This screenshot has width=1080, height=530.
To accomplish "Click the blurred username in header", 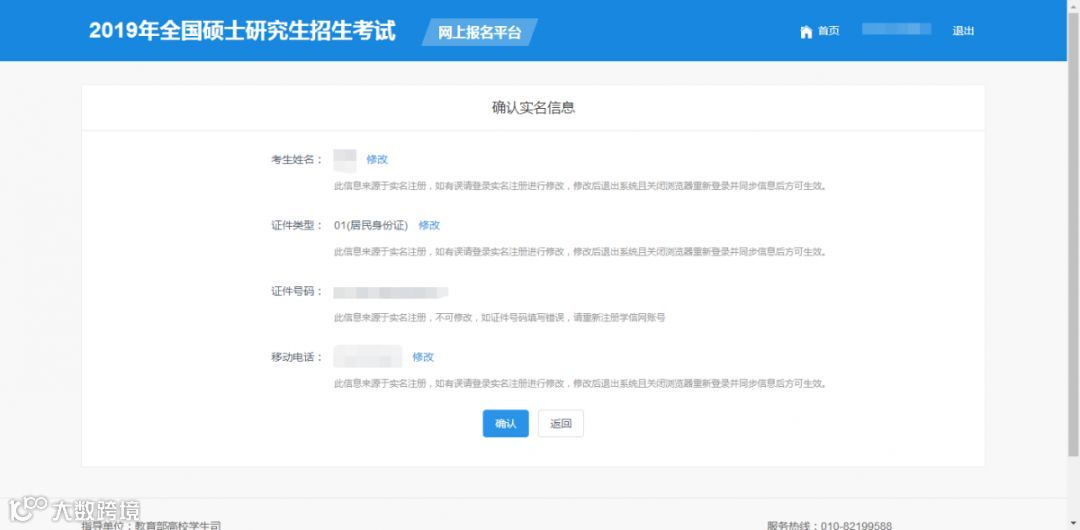I will [896, 30].
